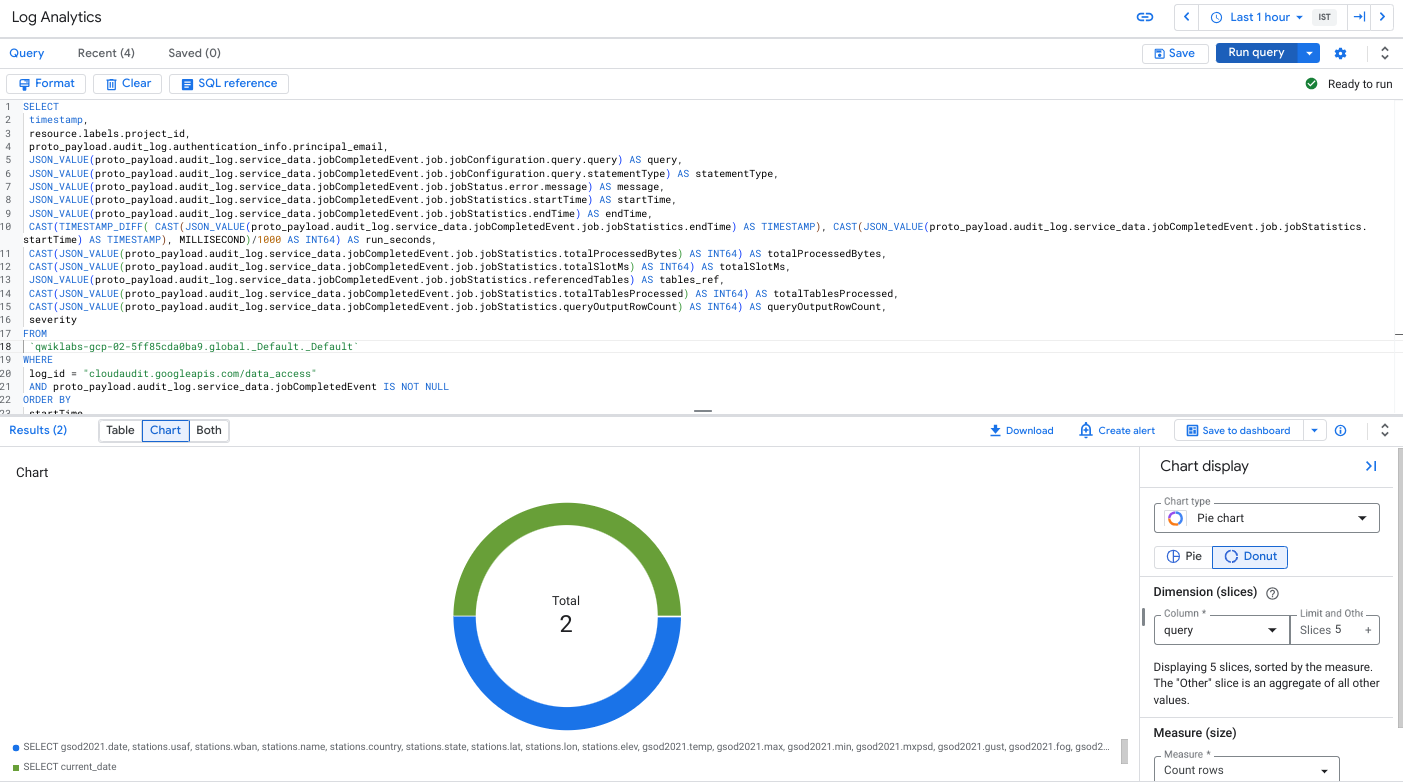
Task: Clear the query editor
Action: pos(128,84)
